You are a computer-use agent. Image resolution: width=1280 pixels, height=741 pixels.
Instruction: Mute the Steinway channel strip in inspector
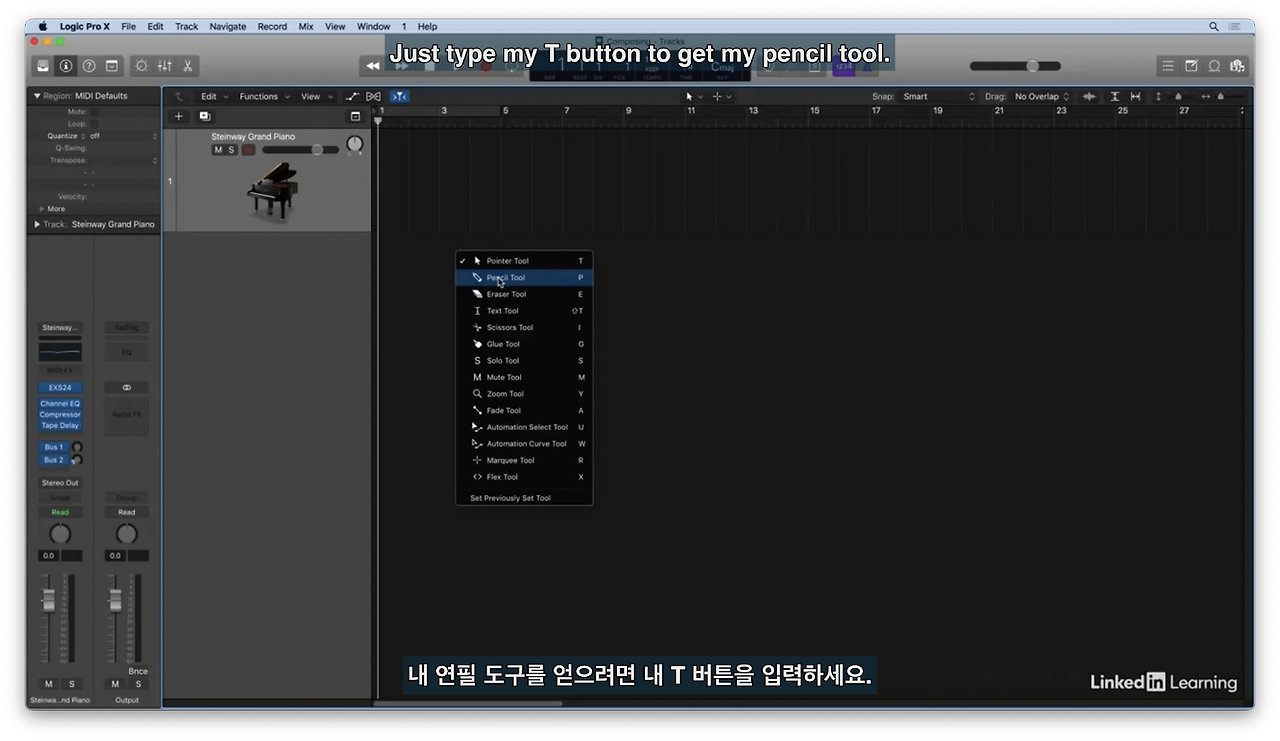[x=49, y=684]
